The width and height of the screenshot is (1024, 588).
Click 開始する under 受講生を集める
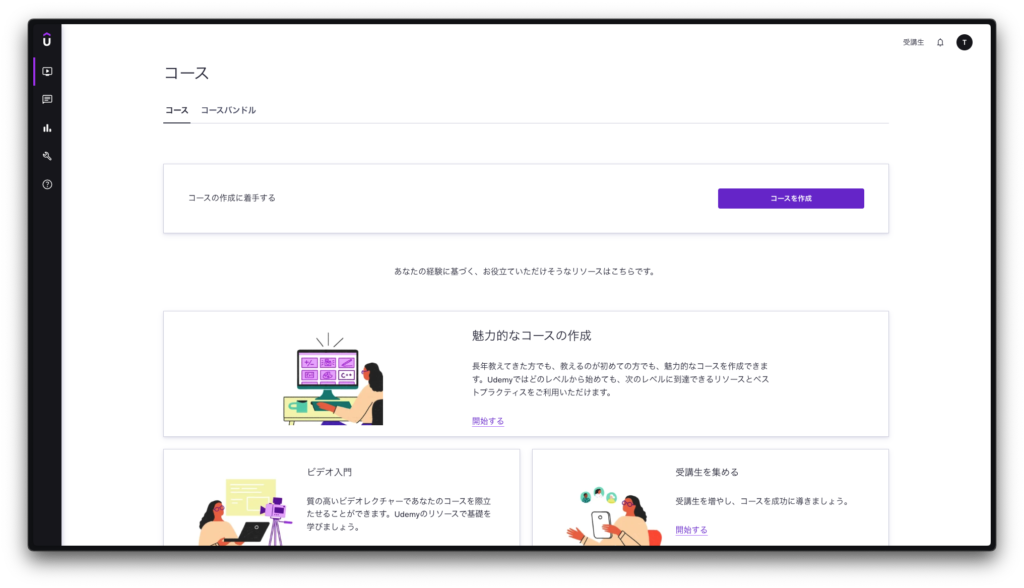(691, 530)
